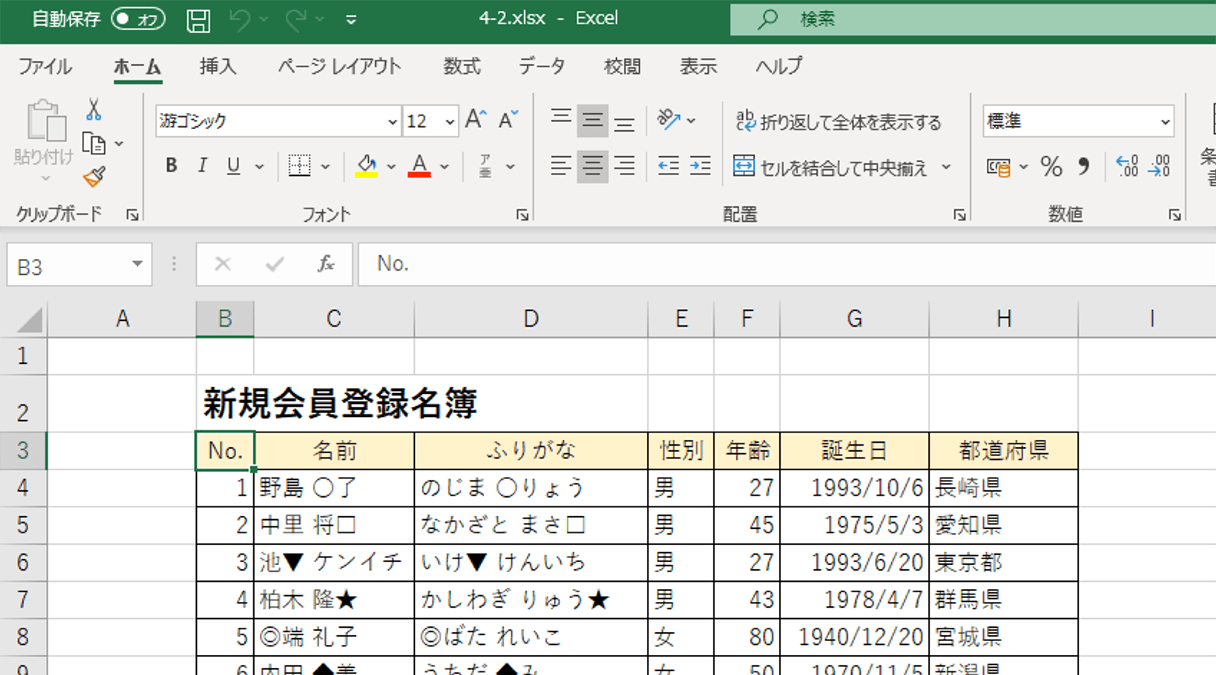Align text left
This screenshot has width=1216, height=675.
561,166
